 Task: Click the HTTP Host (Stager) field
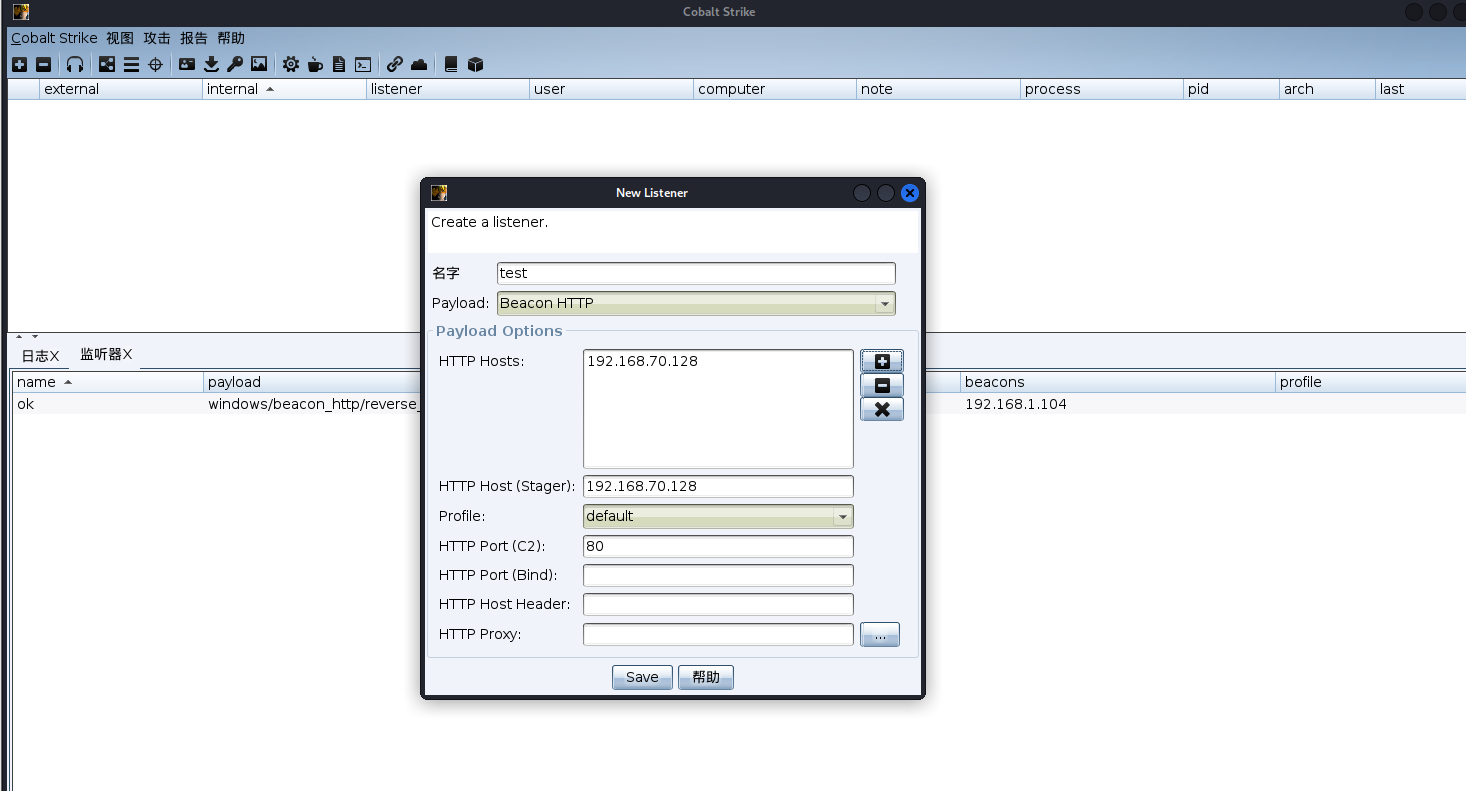718,486
